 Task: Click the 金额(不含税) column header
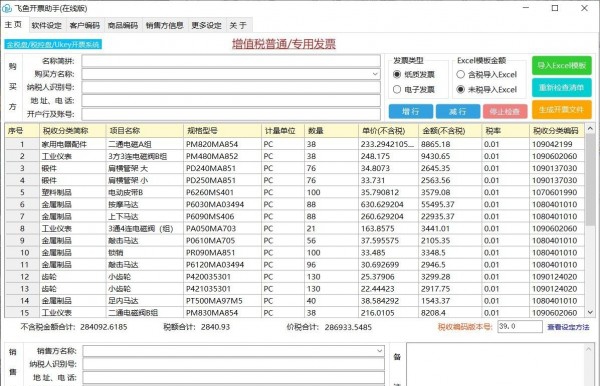450,131
